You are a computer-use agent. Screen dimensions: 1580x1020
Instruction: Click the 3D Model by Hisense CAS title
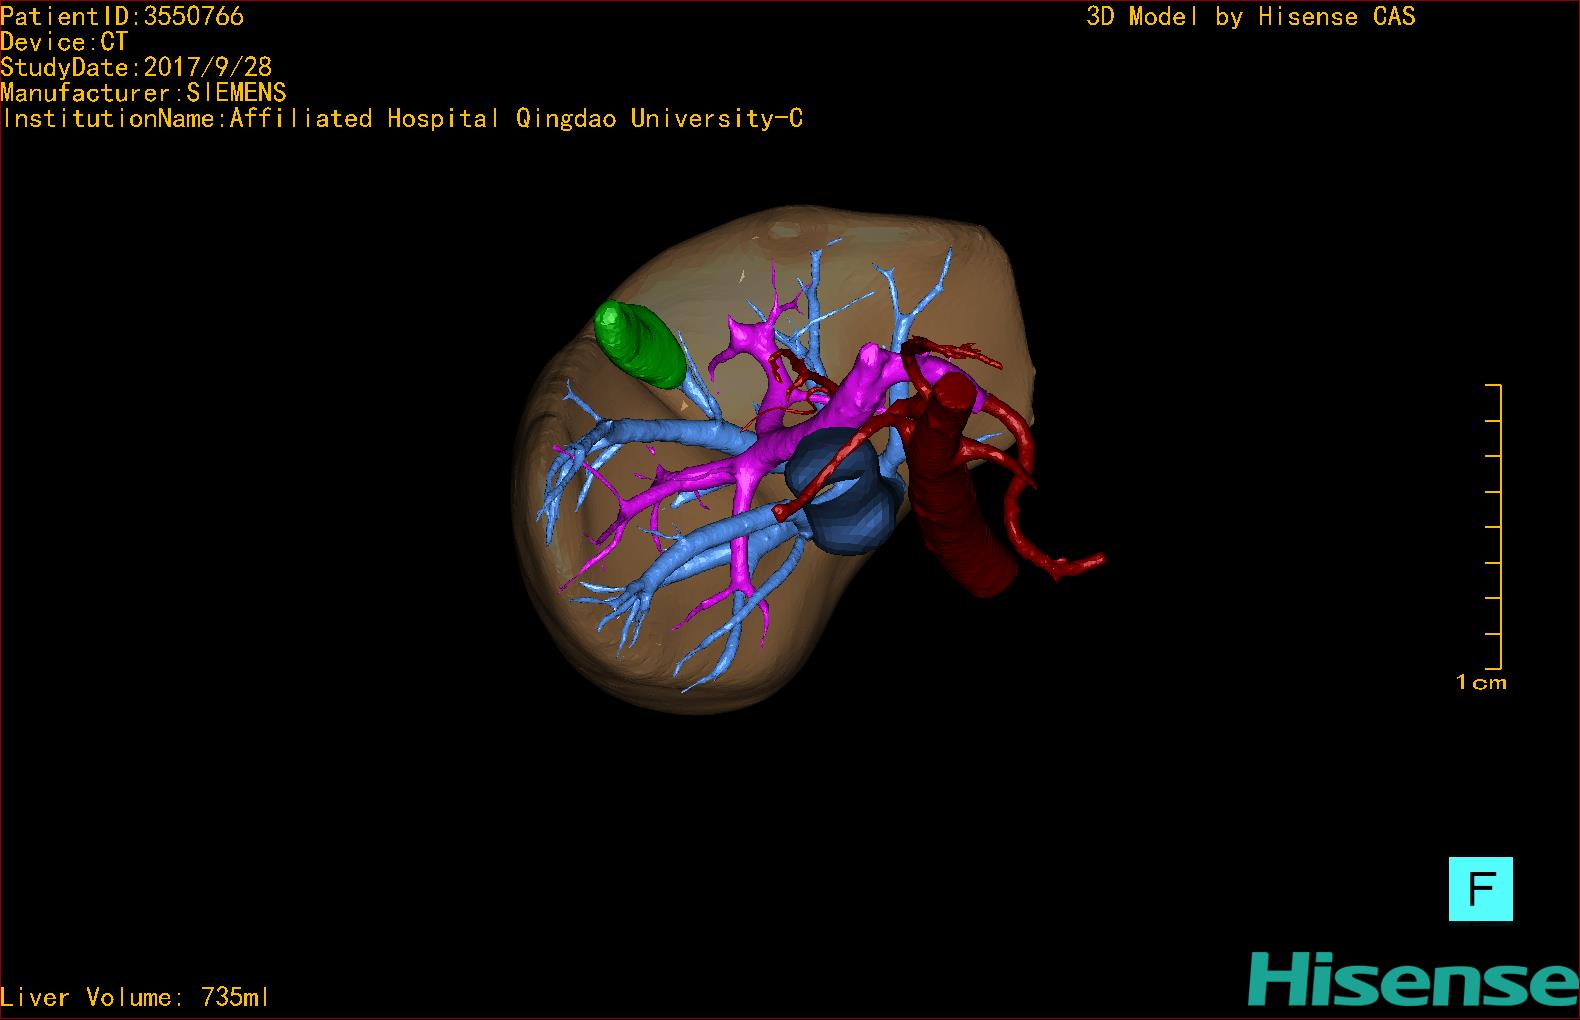coord(1251,17)
